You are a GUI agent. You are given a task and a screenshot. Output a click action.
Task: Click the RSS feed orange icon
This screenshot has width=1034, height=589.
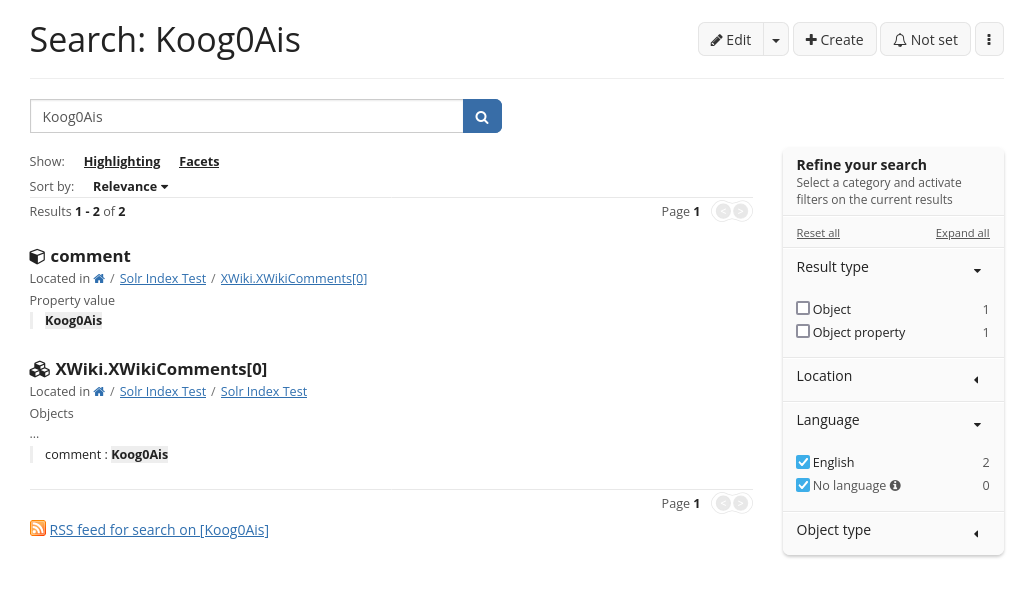click(x=38, y=529)
